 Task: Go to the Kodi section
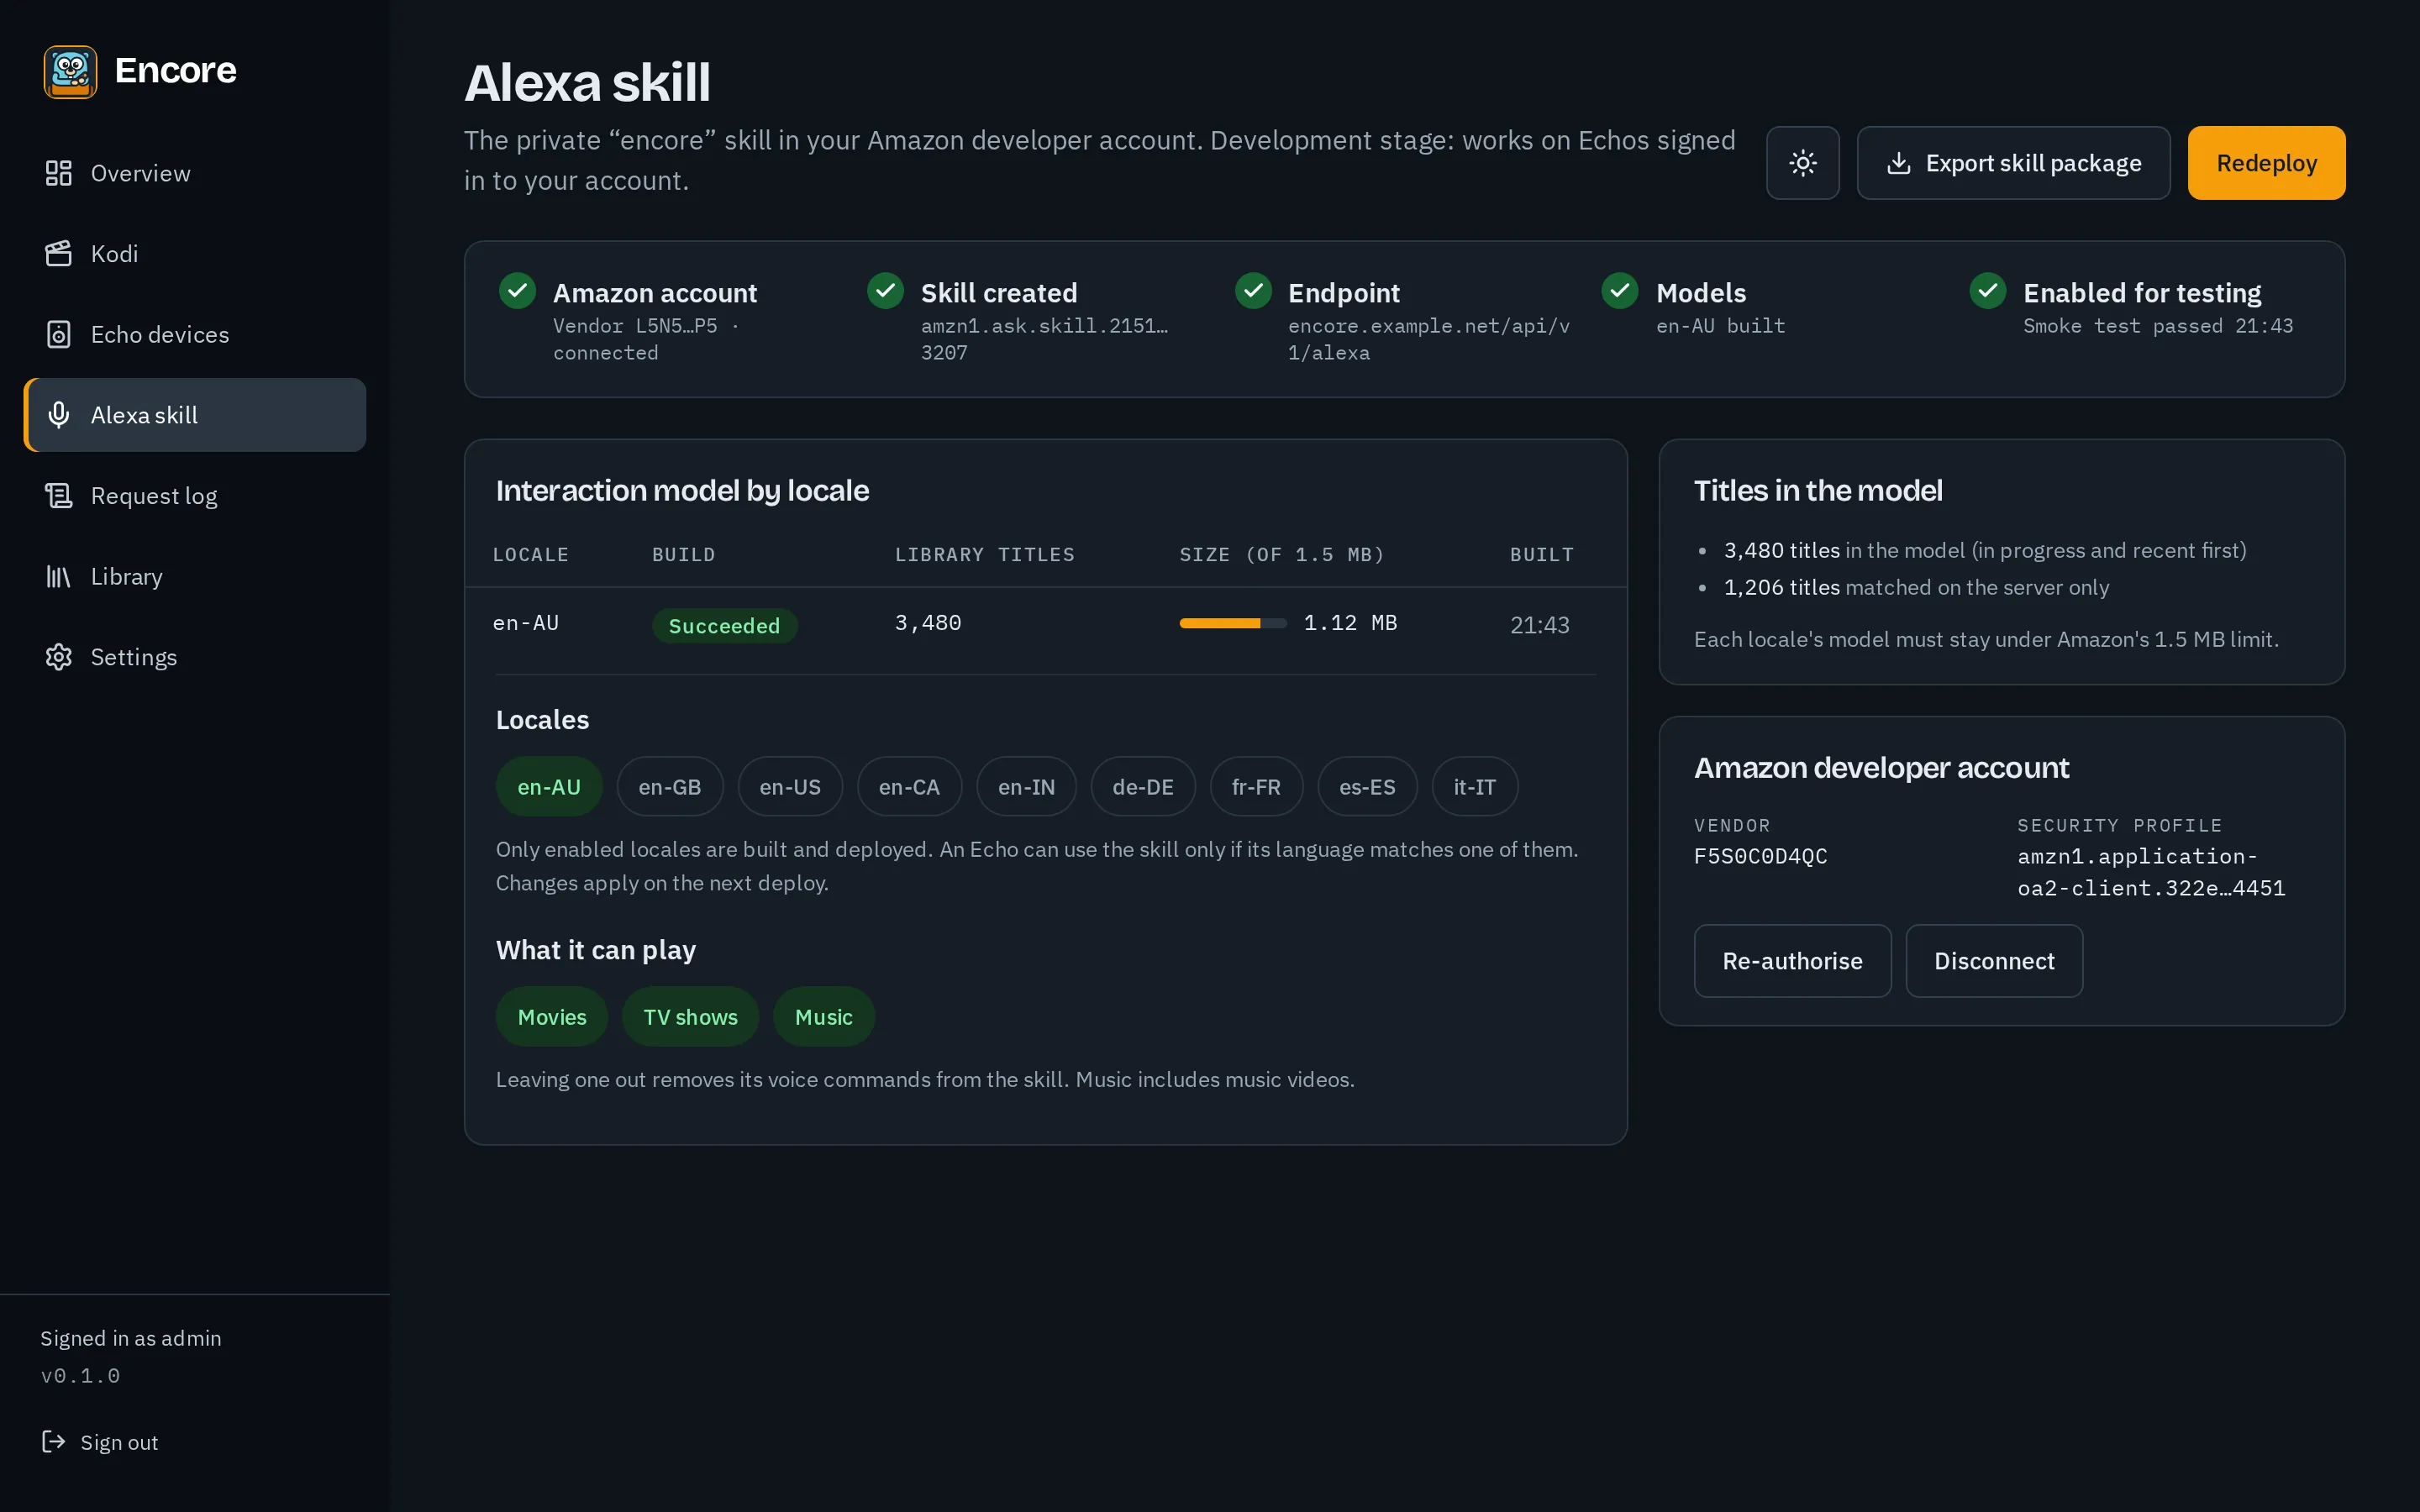pos(195,254)
